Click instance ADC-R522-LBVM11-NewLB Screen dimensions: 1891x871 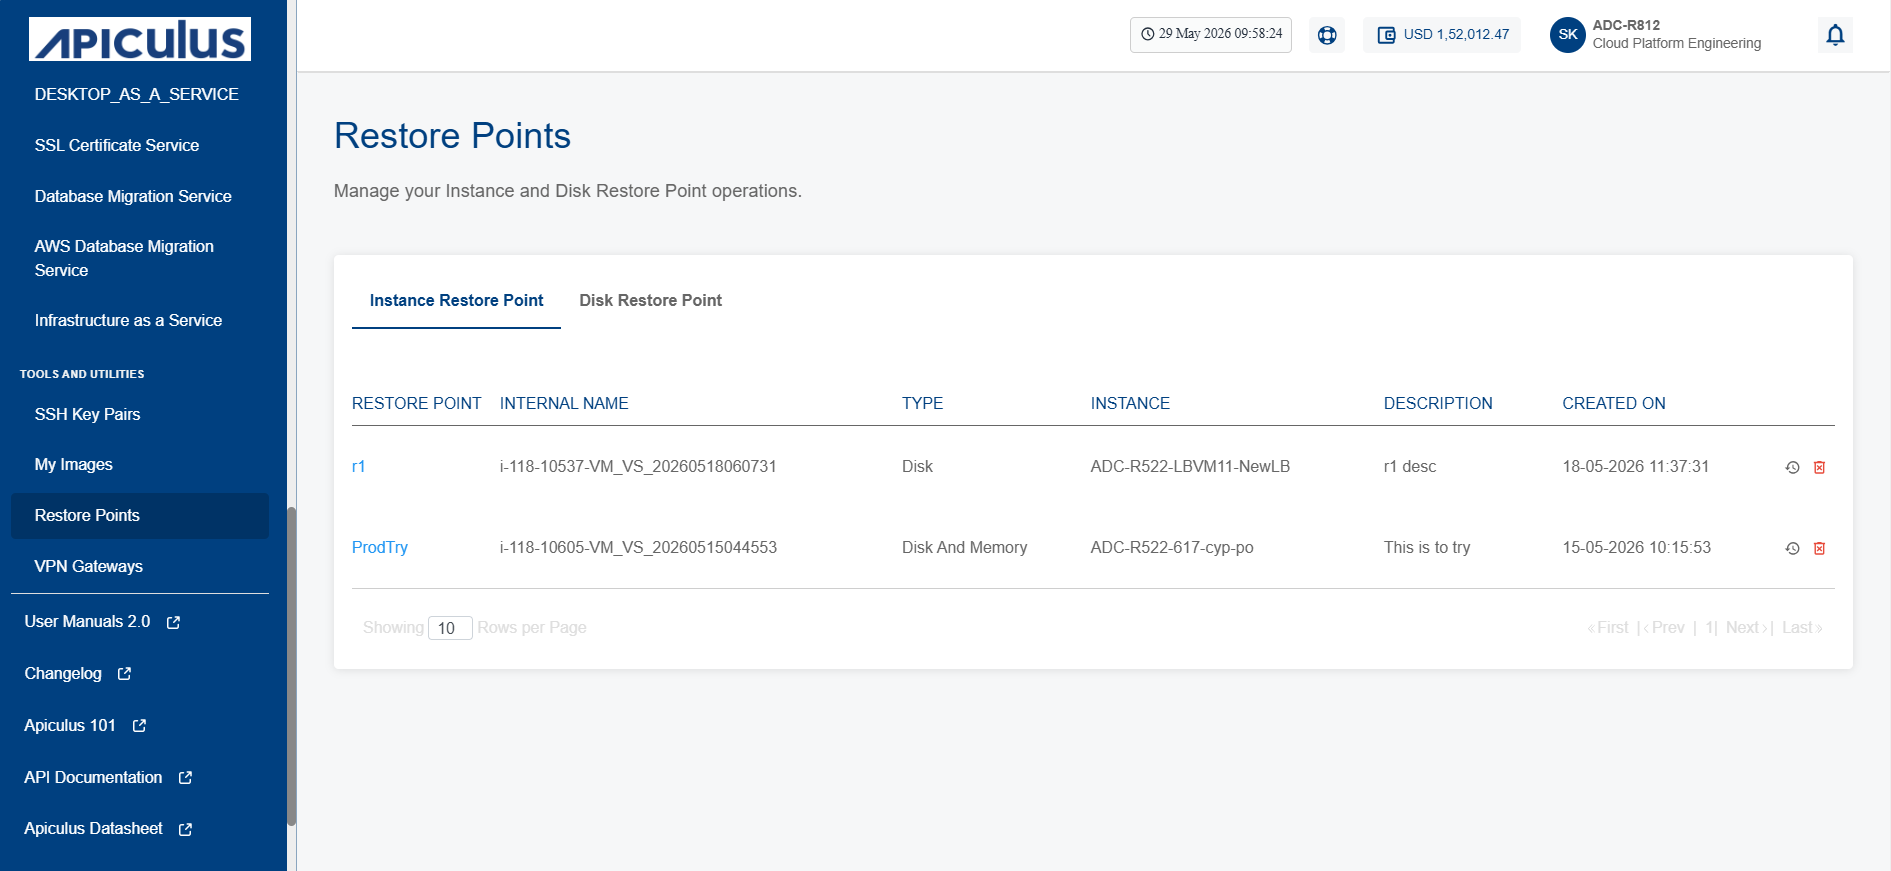pos(1190,466)
